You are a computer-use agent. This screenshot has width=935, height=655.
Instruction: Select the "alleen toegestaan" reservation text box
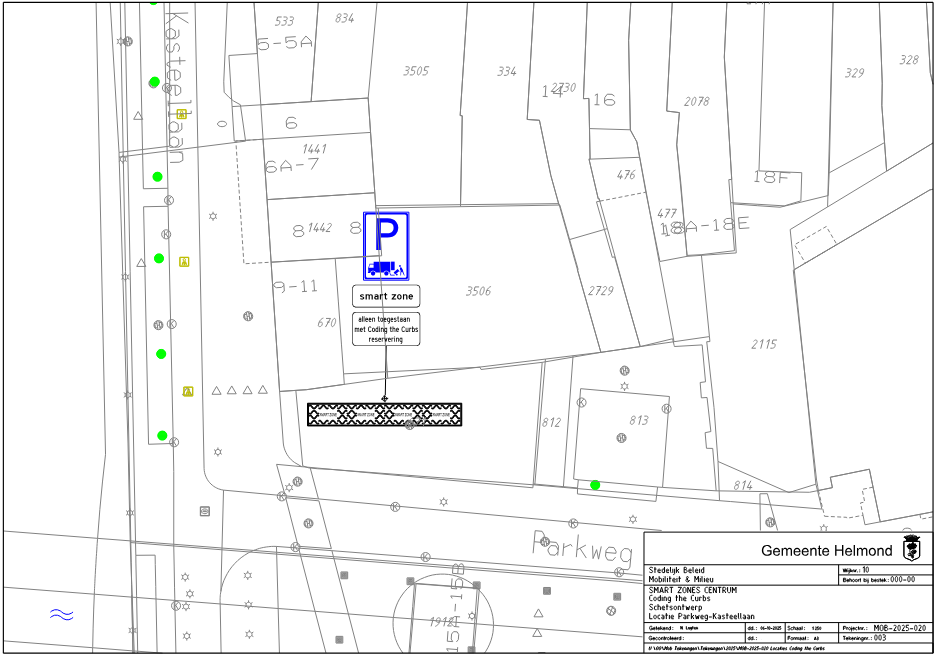(386, 329)
